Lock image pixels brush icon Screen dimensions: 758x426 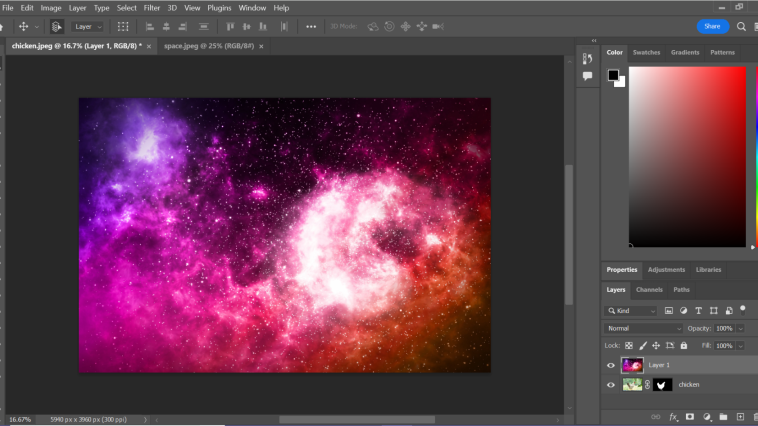click(x=642, y=346)
